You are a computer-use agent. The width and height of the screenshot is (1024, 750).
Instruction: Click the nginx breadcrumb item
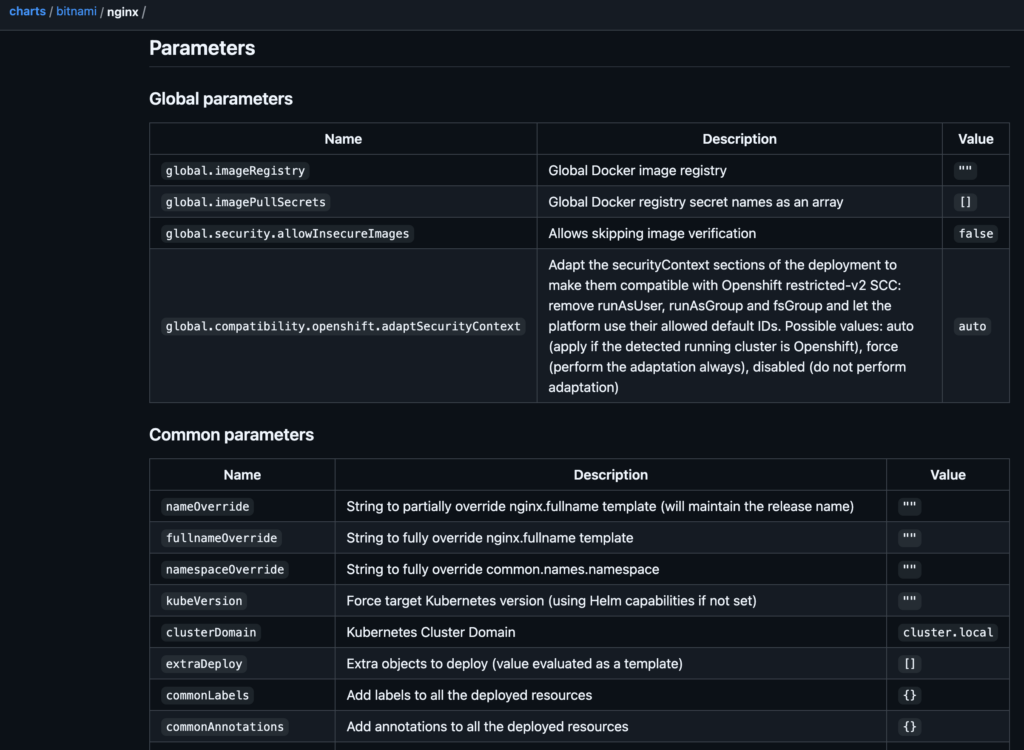click(122, 12)
